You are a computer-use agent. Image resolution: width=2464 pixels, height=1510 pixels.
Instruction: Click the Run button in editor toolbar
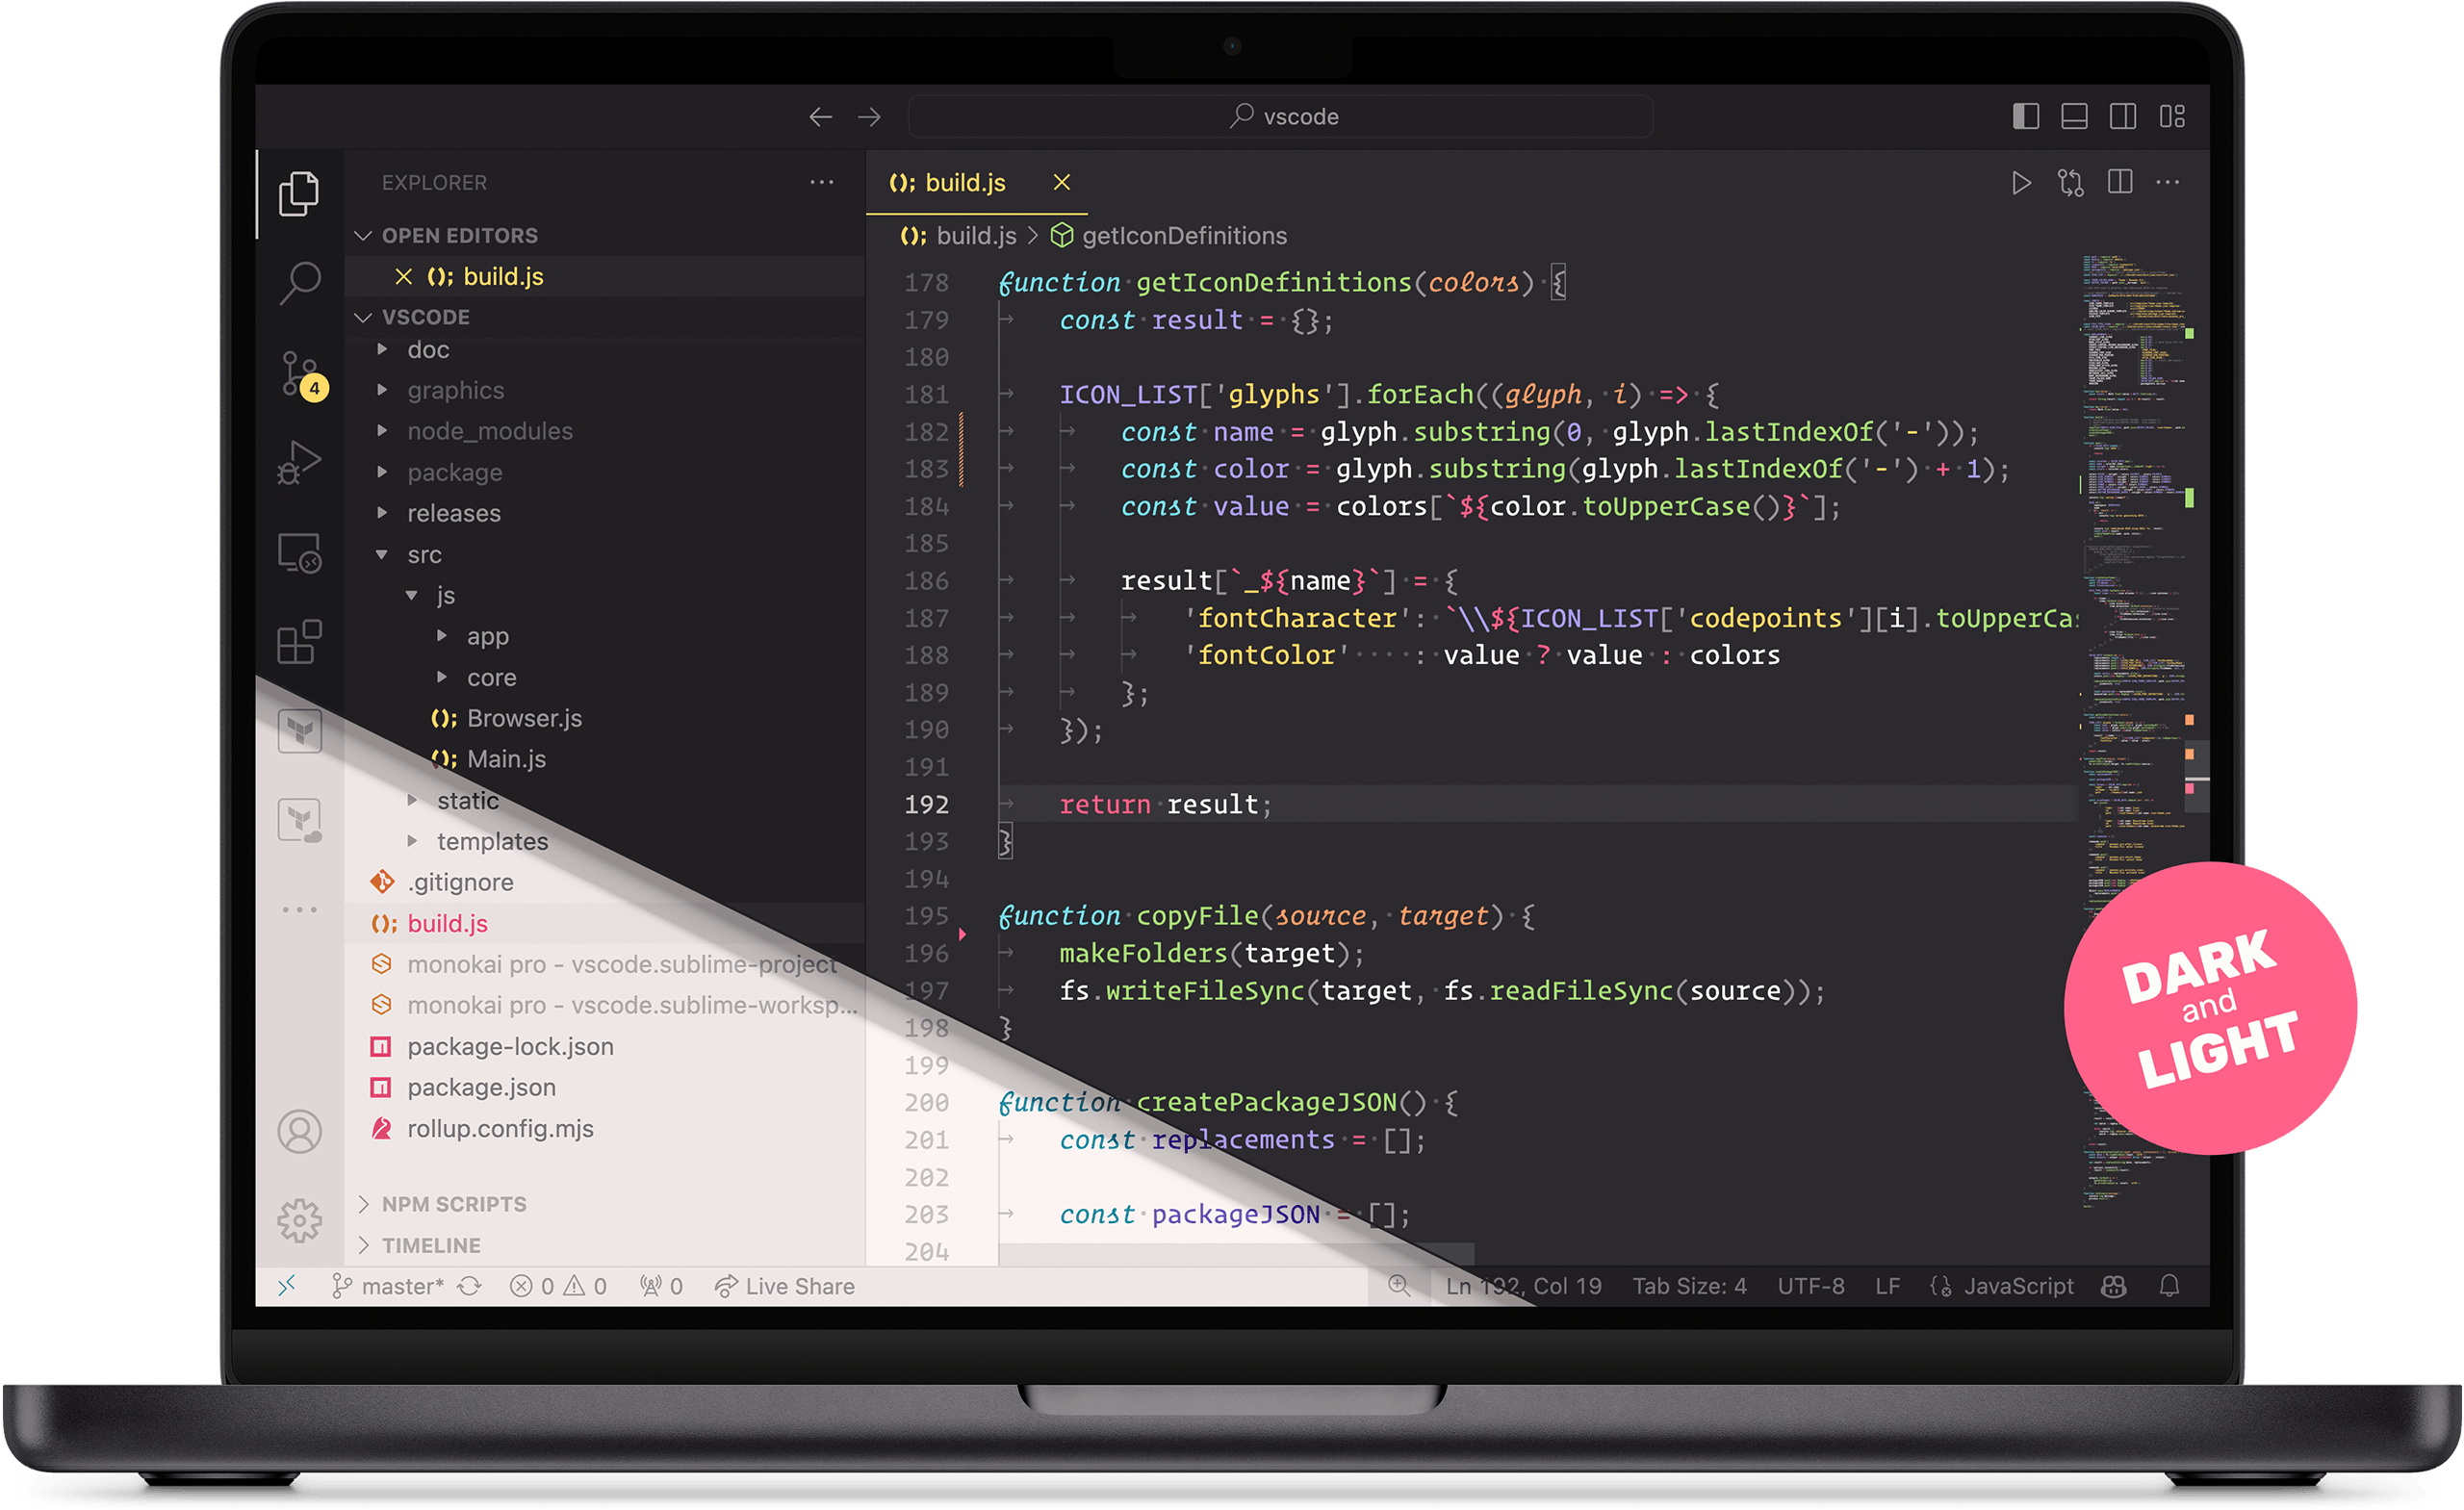click(2018, 183)
